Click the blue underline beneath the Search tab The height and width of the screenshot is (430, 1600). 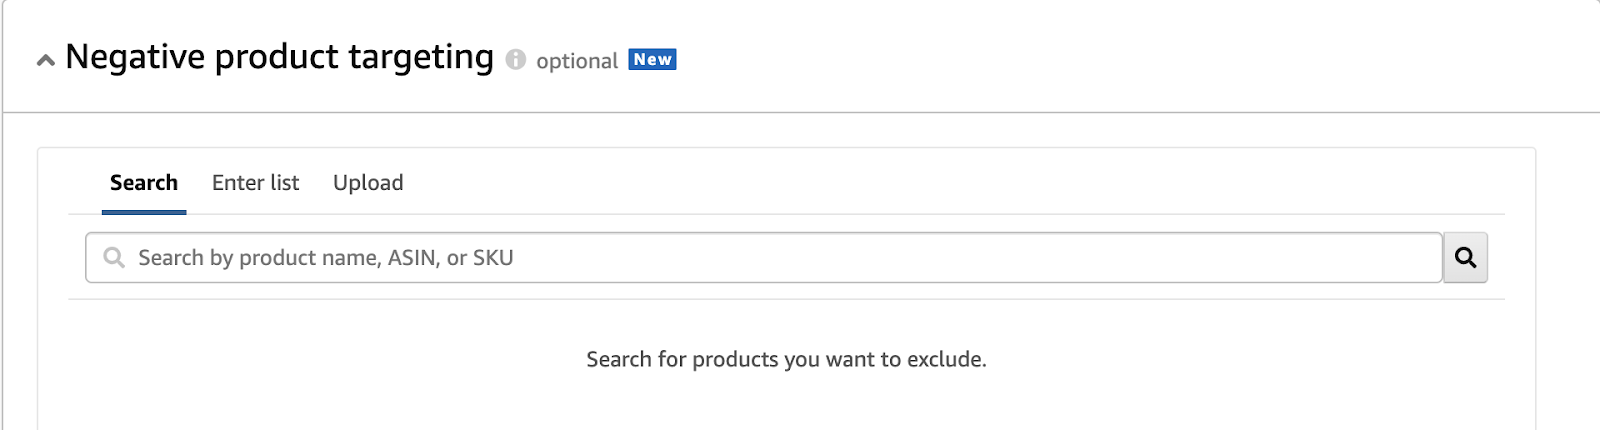tap(144, 212)
